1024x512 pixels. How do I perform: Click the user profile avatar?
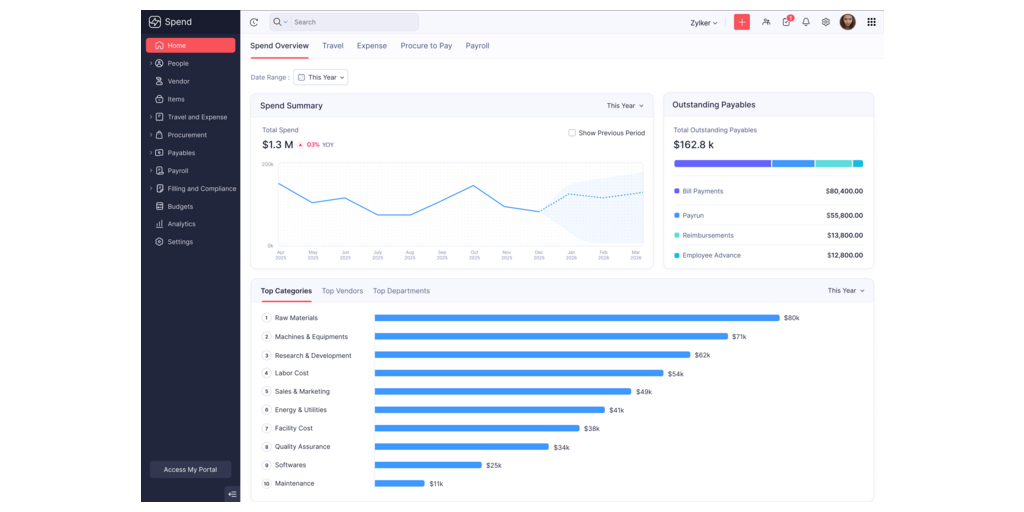click(x=848, y=22)
